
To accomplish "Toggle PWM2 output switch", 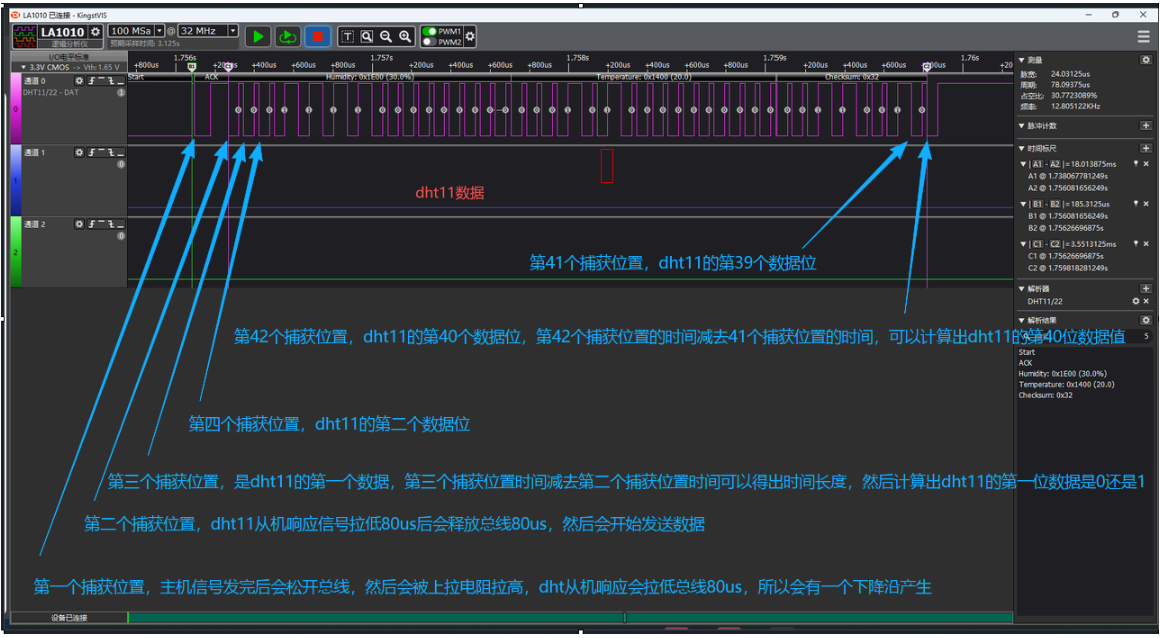I will point(429,41).
